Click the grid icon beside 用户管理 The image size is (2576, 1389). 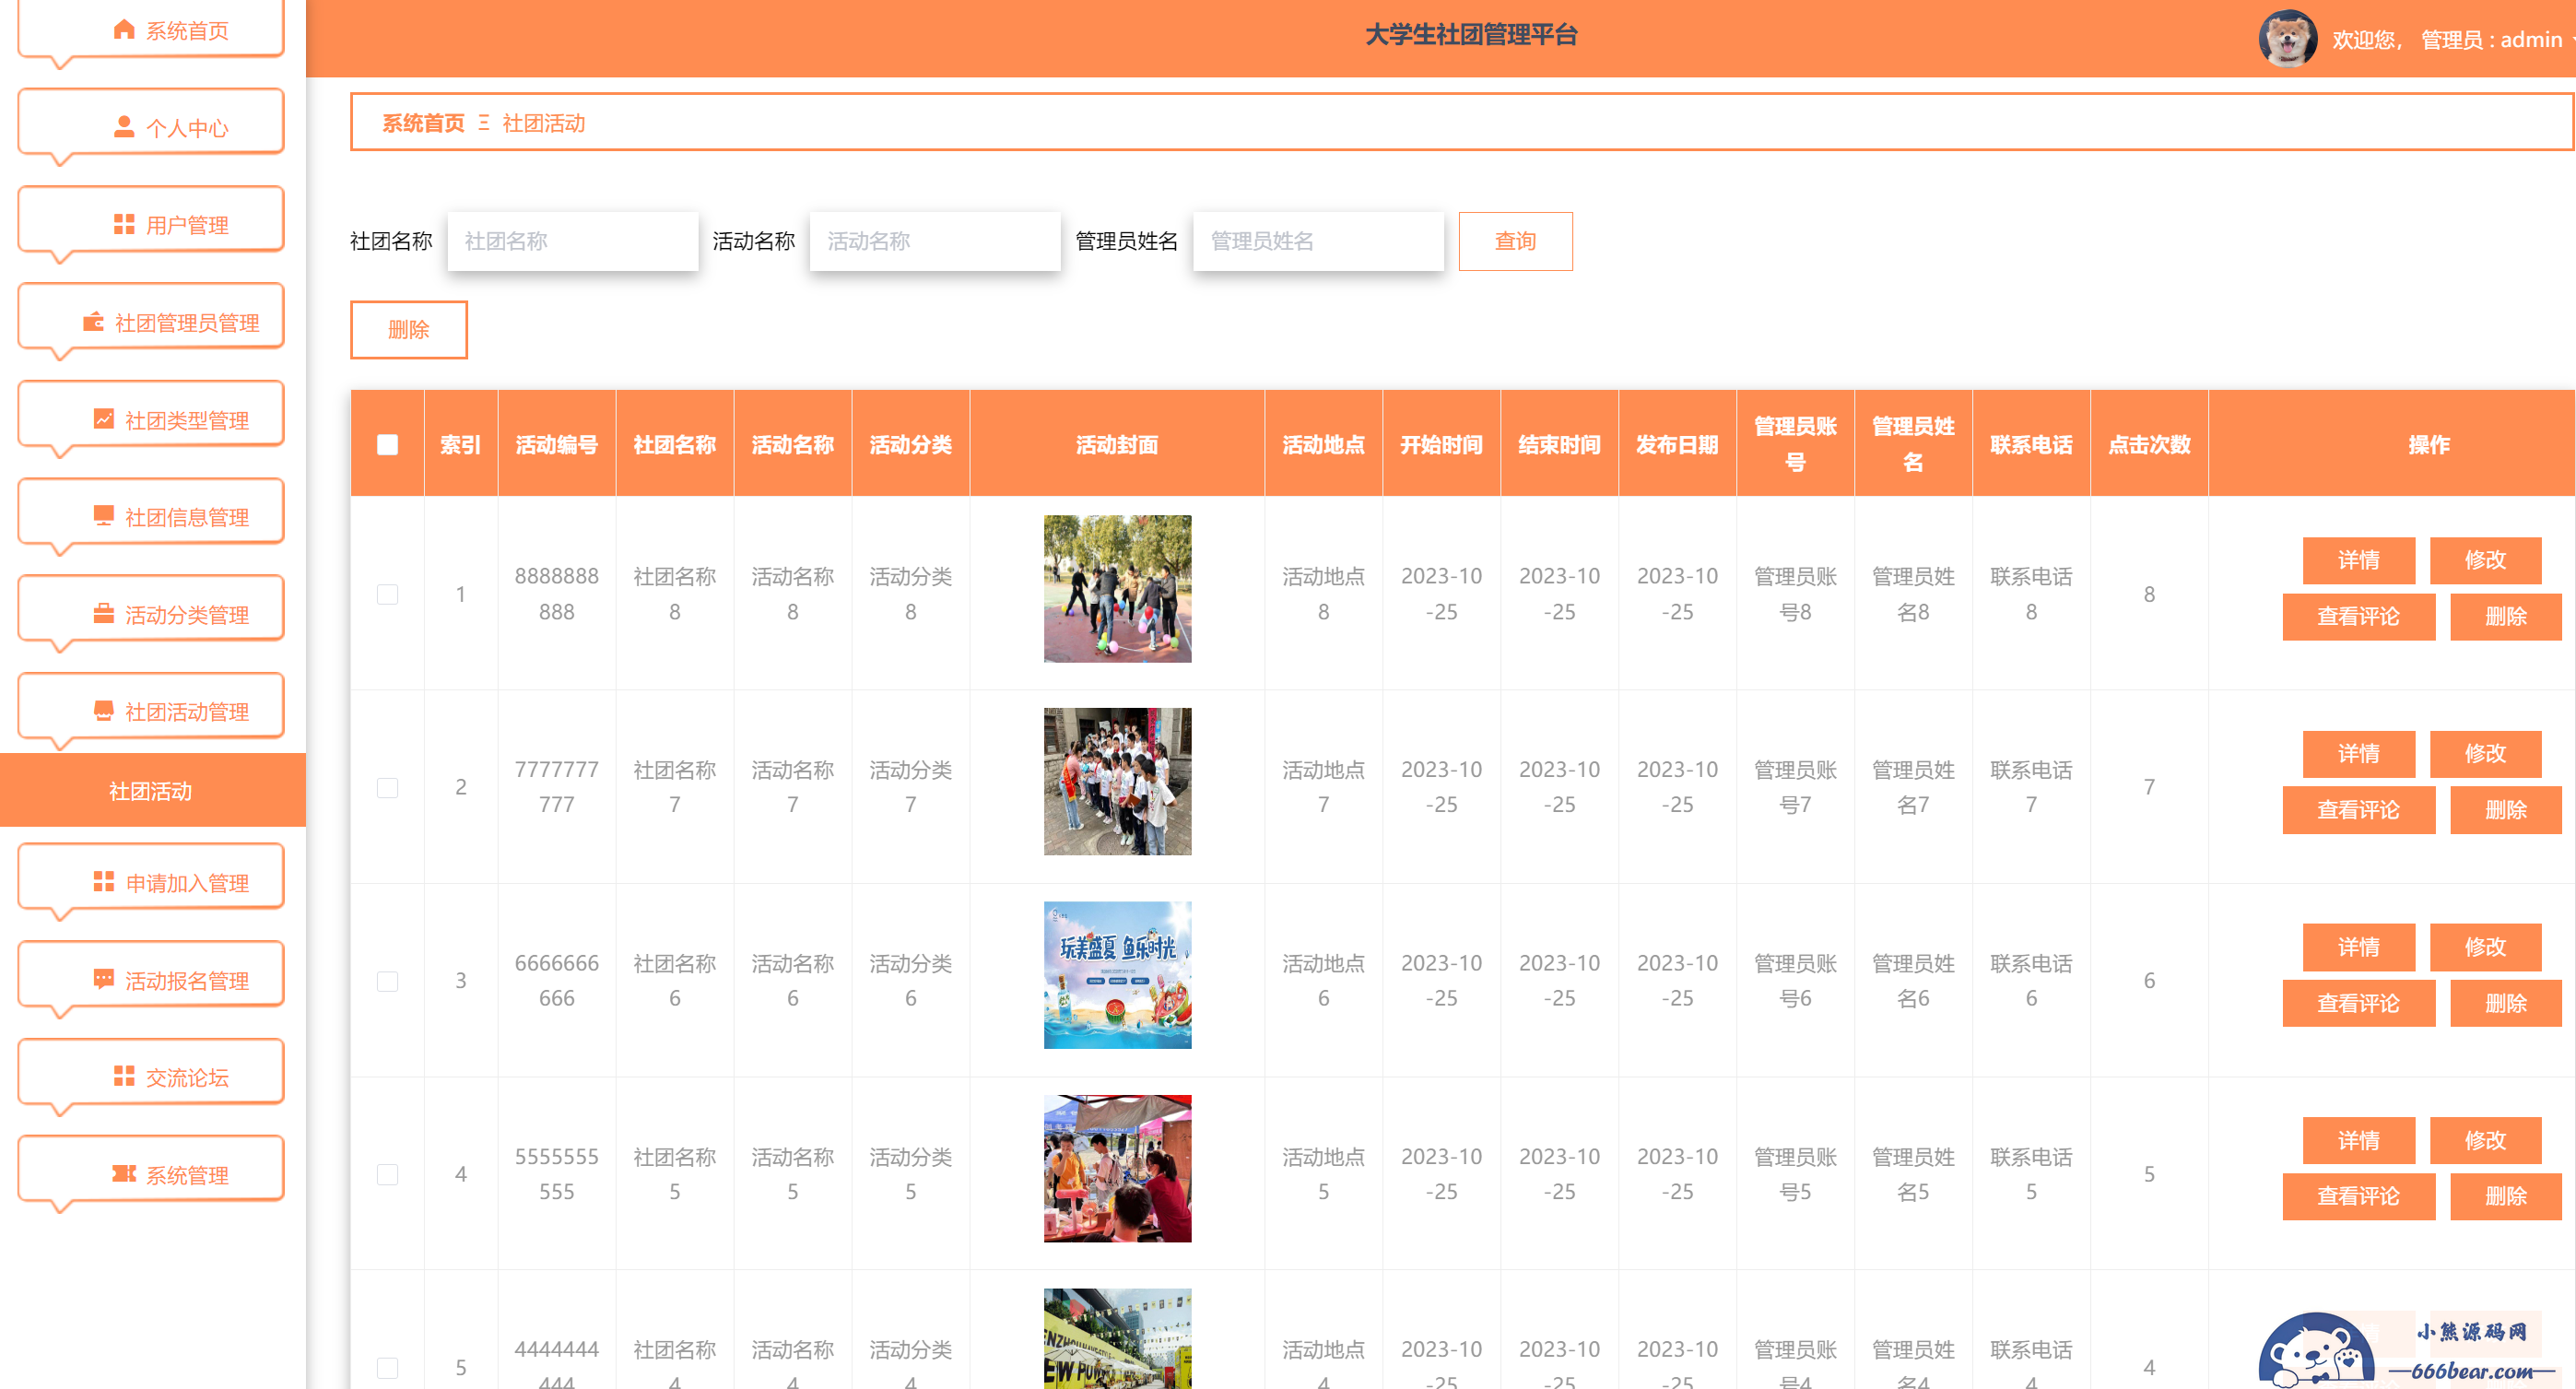click(124, 223)
